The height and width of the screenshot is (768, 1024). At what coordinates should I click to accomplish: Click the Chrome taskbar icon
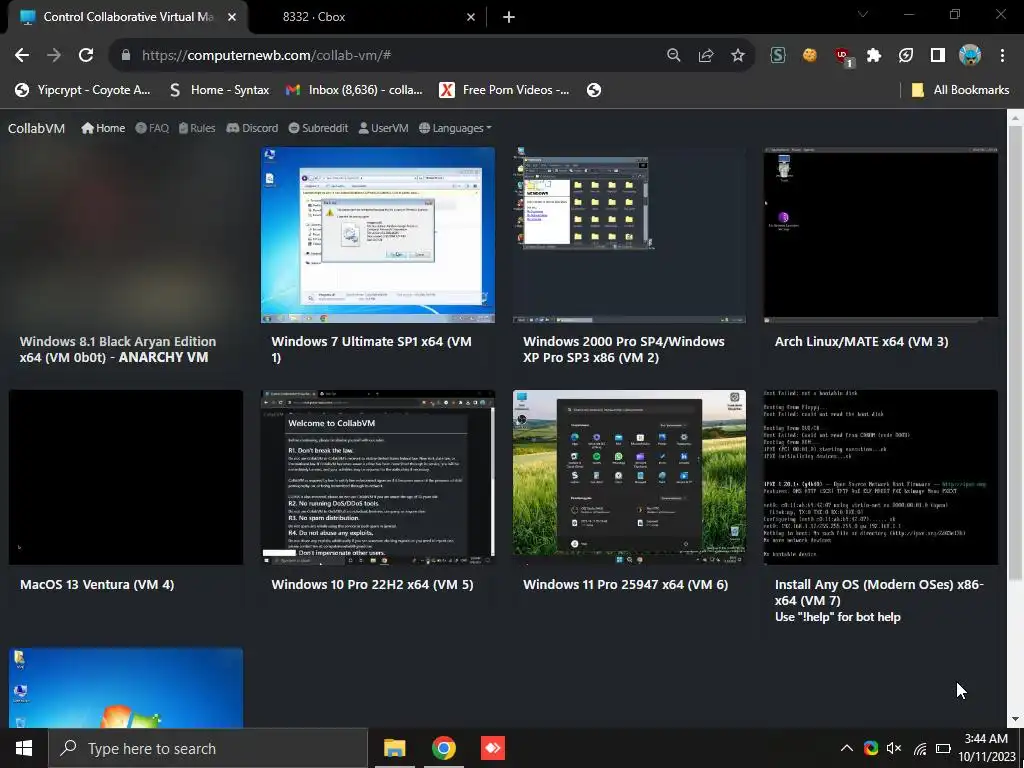[x=443, y=748]
